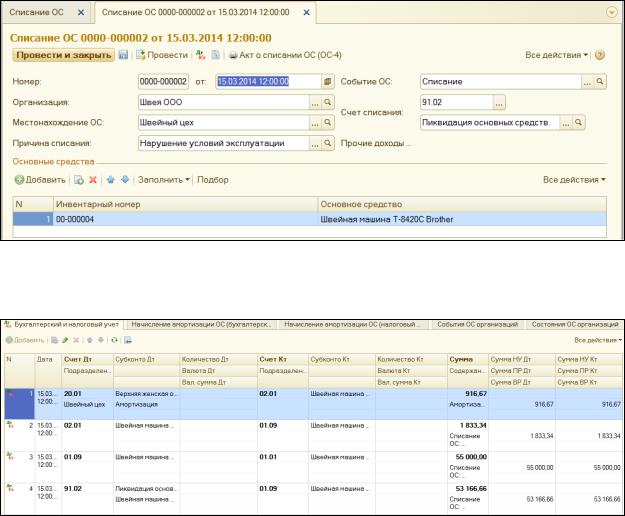Click the Провести и закрыть button
This screenshot has width=625, height=516.
pos(64,55)
